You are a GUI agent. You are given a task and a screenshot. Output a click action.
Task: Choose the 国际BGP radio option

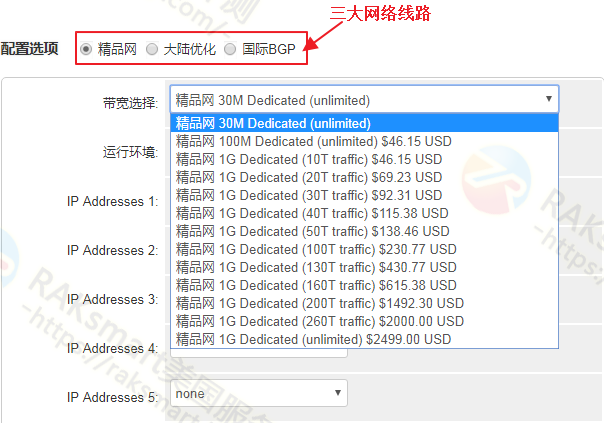(230, 49)
